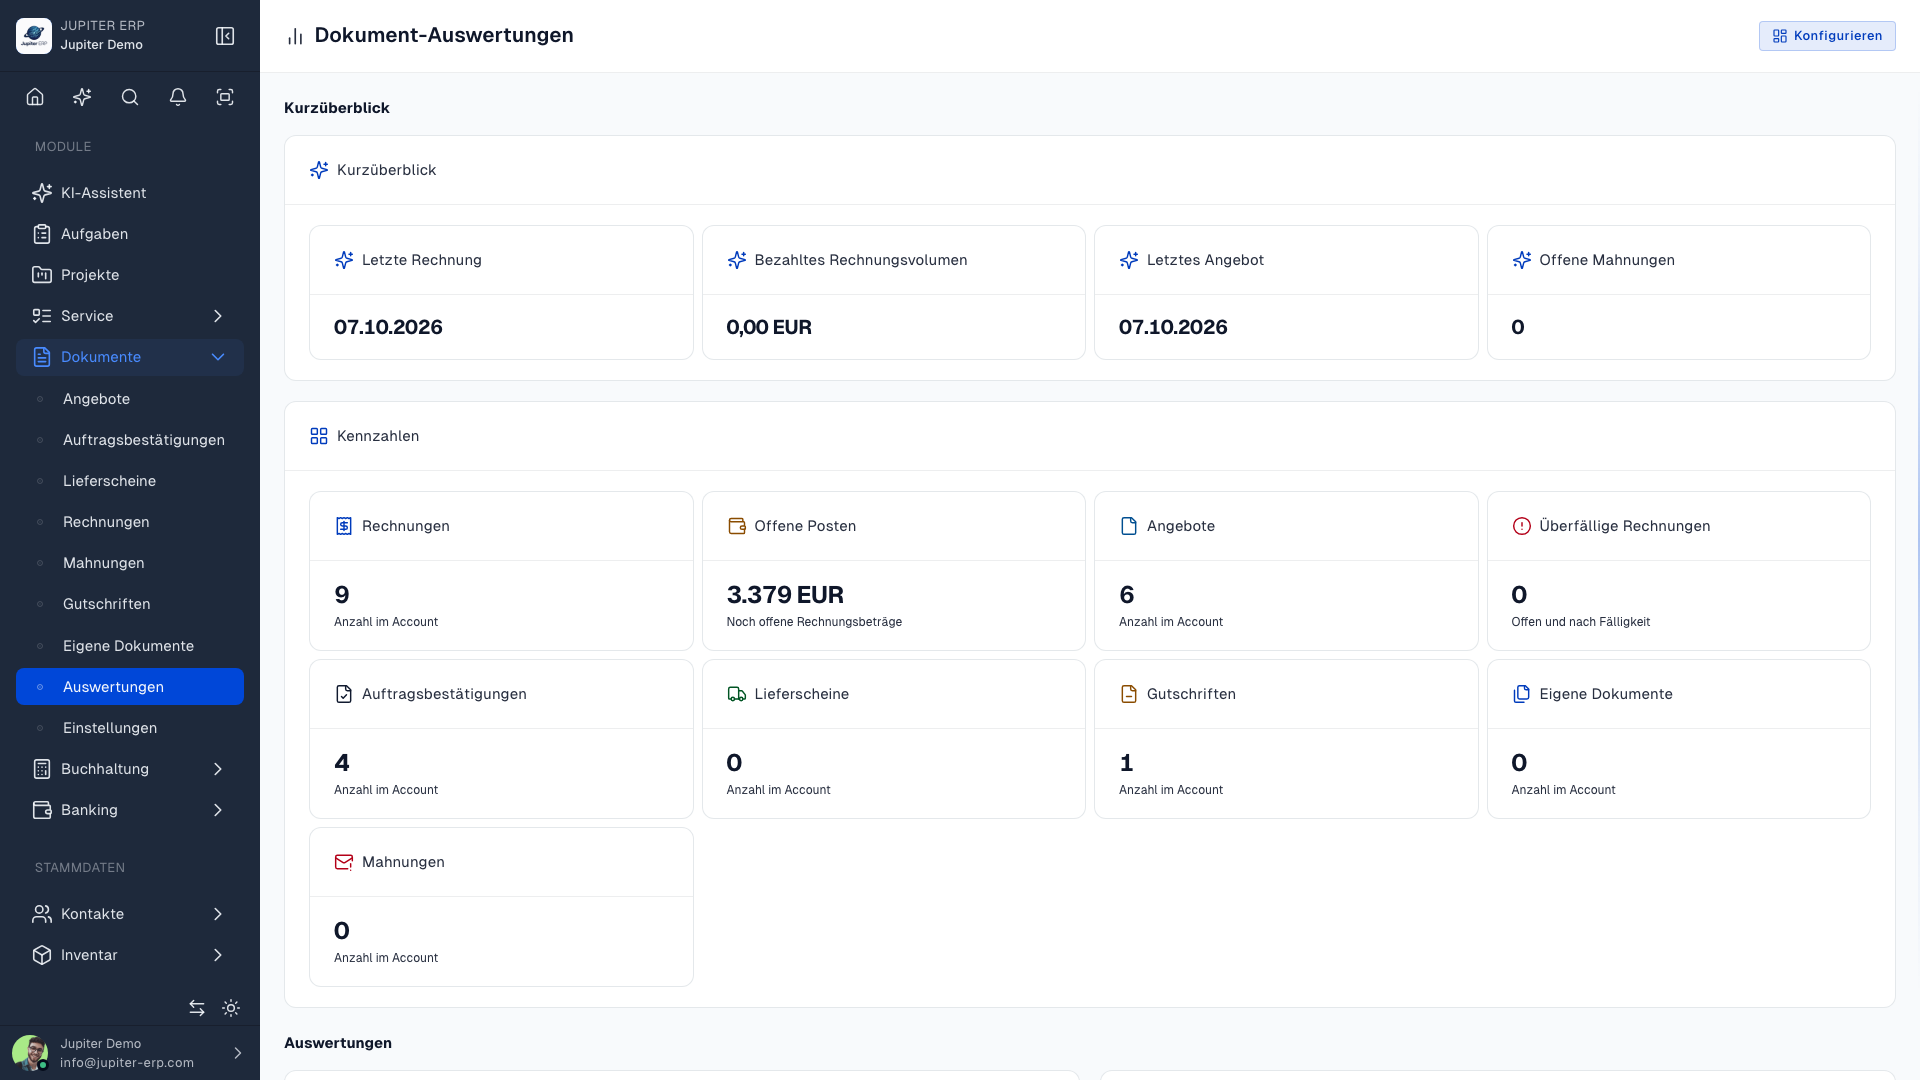Collapse the sidebar panel icon
This screenshot has height=1080, width=1920.
coord(225,36)
